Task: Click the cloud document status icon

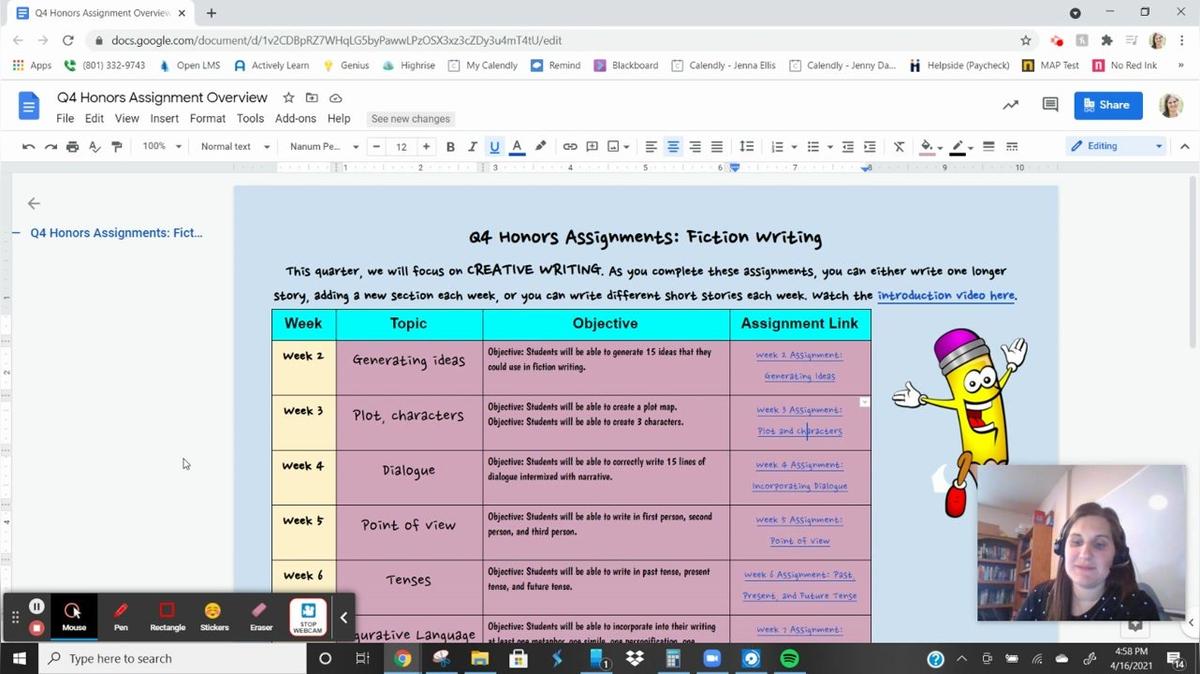Action: point(336,98)
